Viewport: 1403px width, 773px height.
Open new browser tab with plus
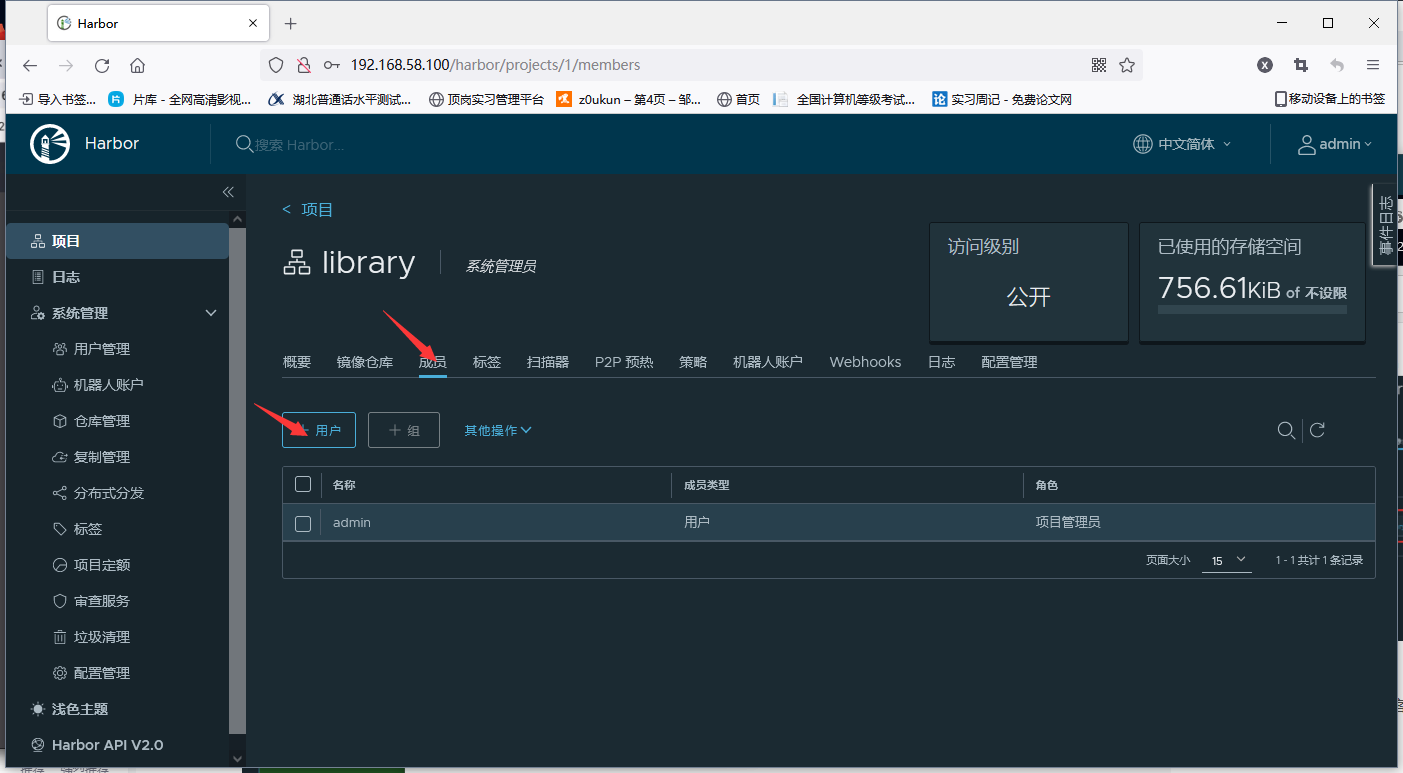pos(291,23)
